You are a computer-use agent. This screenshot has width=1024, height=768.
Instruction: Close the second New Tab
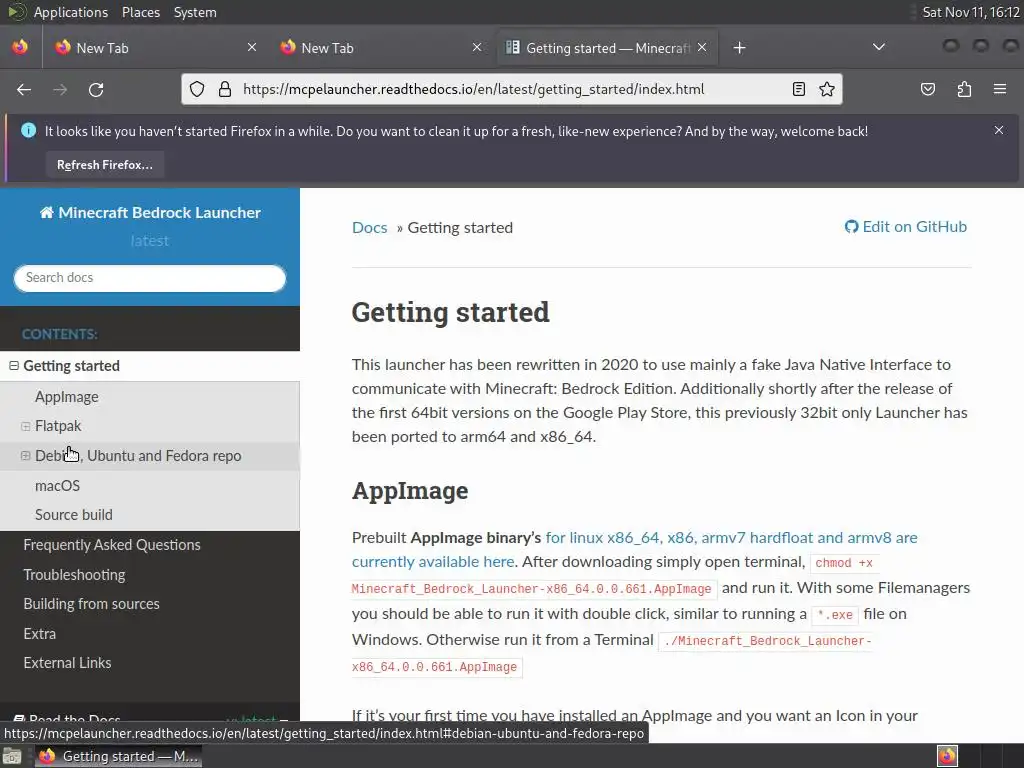pyautogui.click(x=477, y=47)
